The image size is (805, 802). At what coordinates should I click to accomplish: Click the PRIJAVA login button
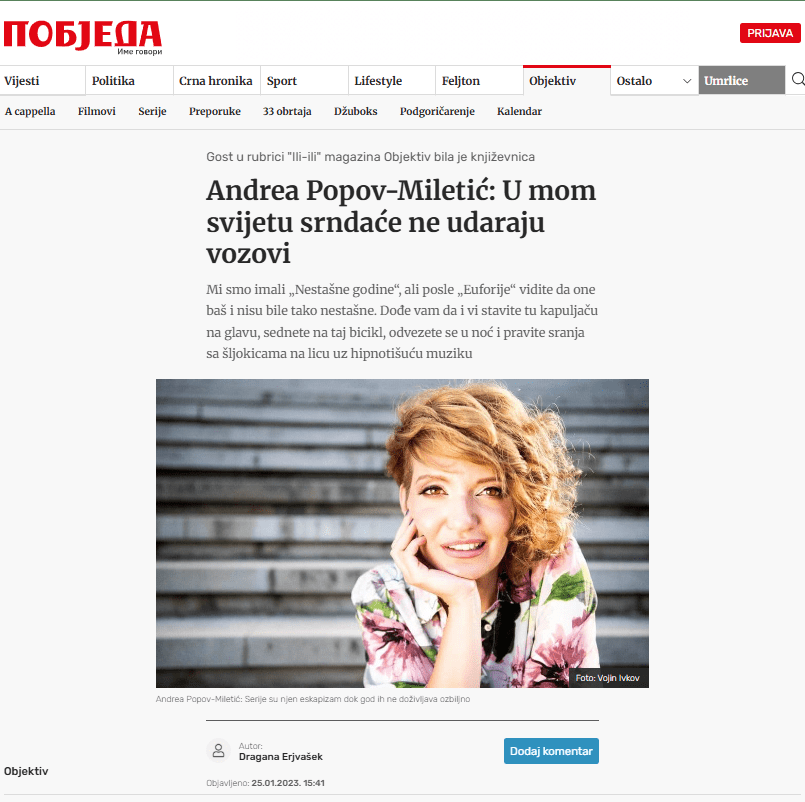coord(770,33)
